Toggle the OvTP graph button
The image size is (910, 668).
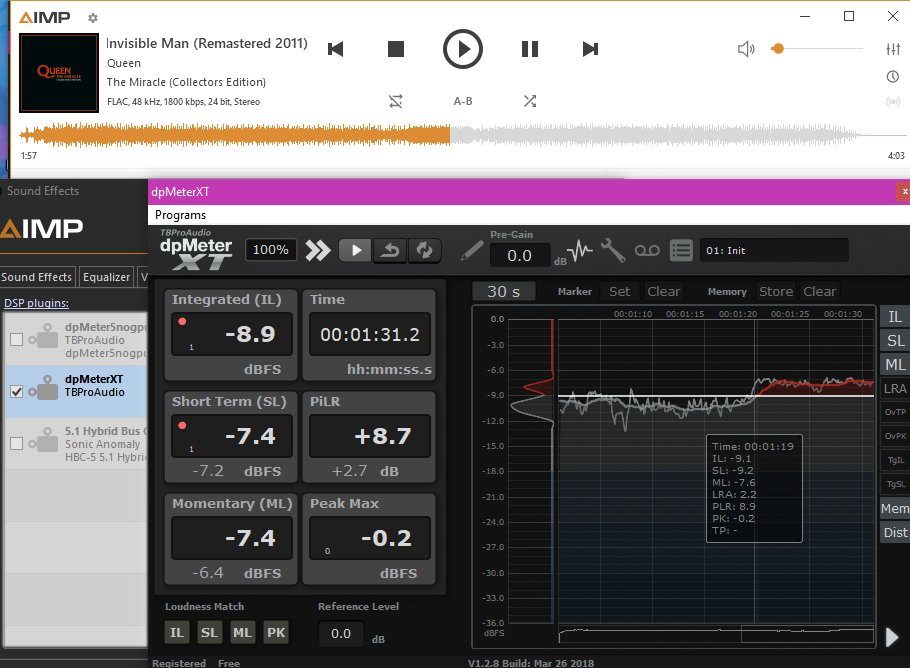click(x=895, y=412)
